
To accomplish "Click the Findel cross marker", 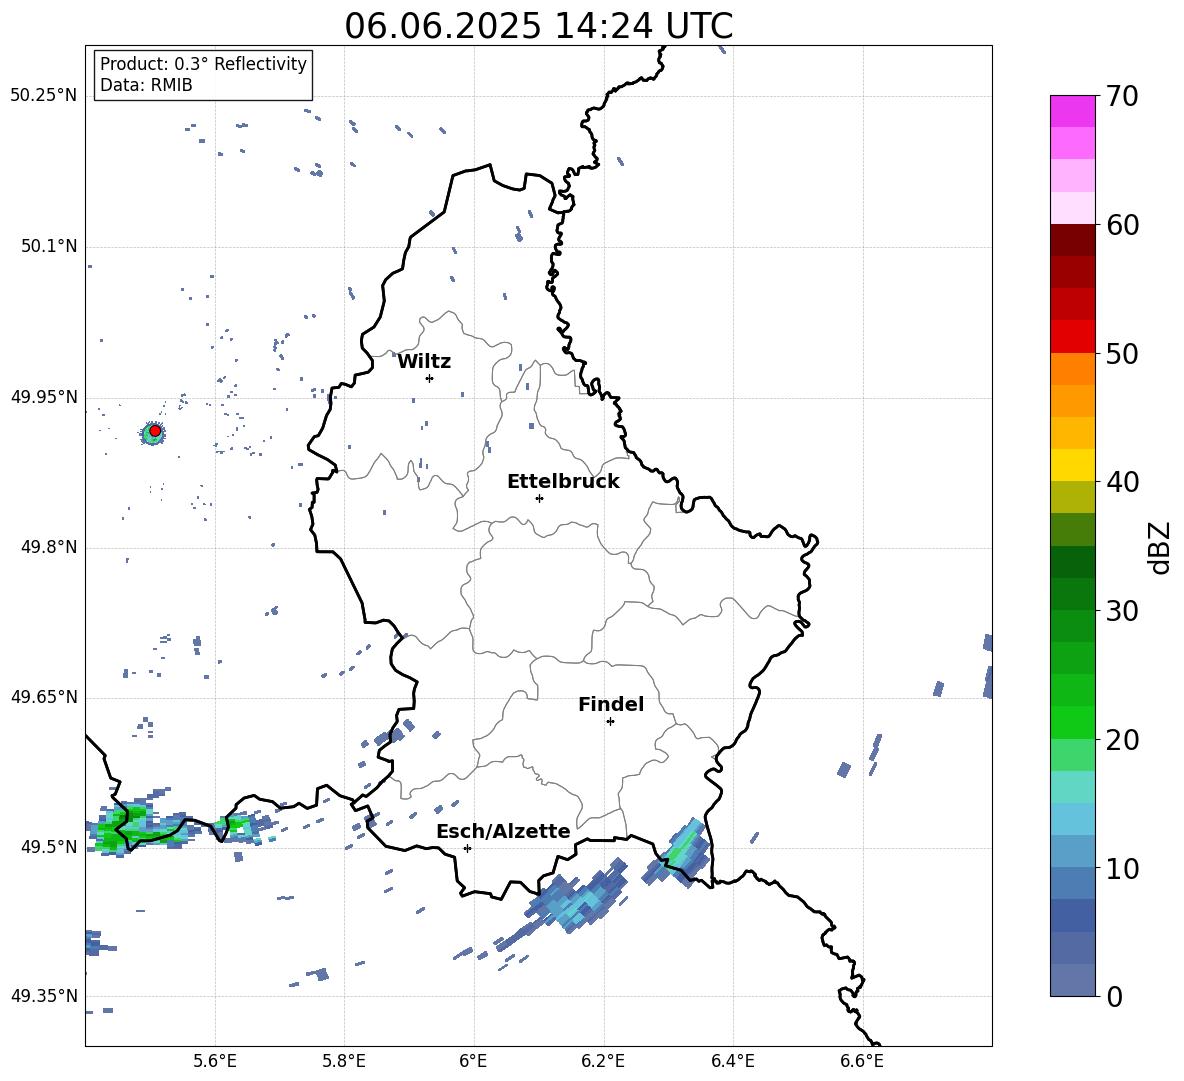I will [610, 722].
